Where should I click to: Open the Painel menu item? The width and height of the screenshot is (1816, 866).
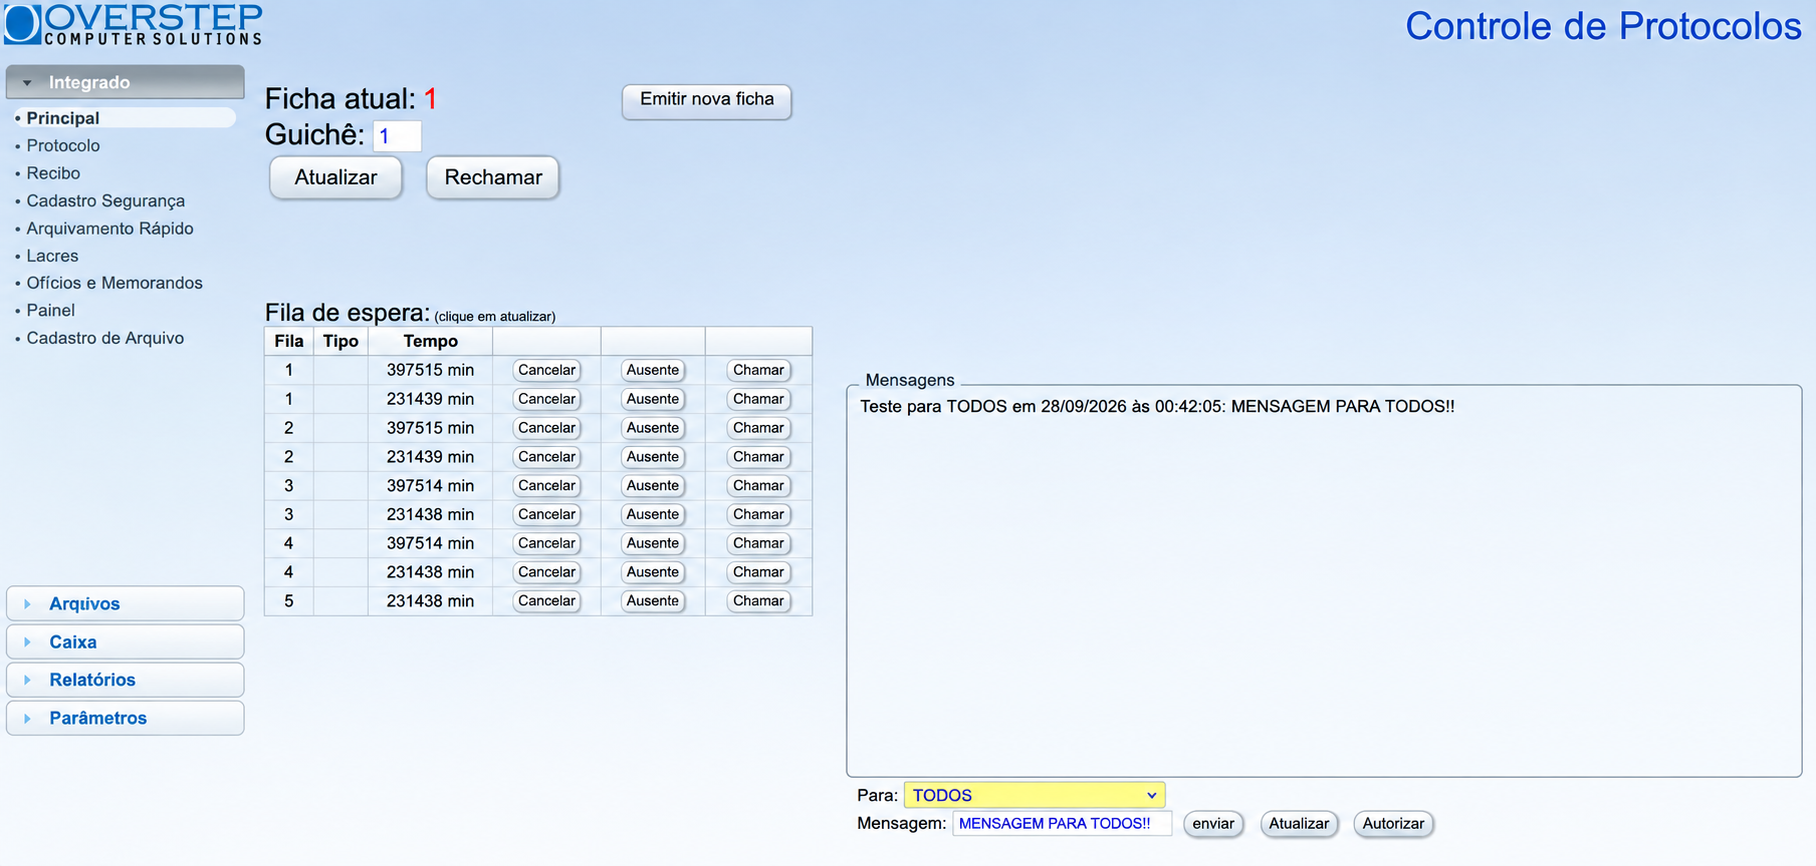click(51, 310)
